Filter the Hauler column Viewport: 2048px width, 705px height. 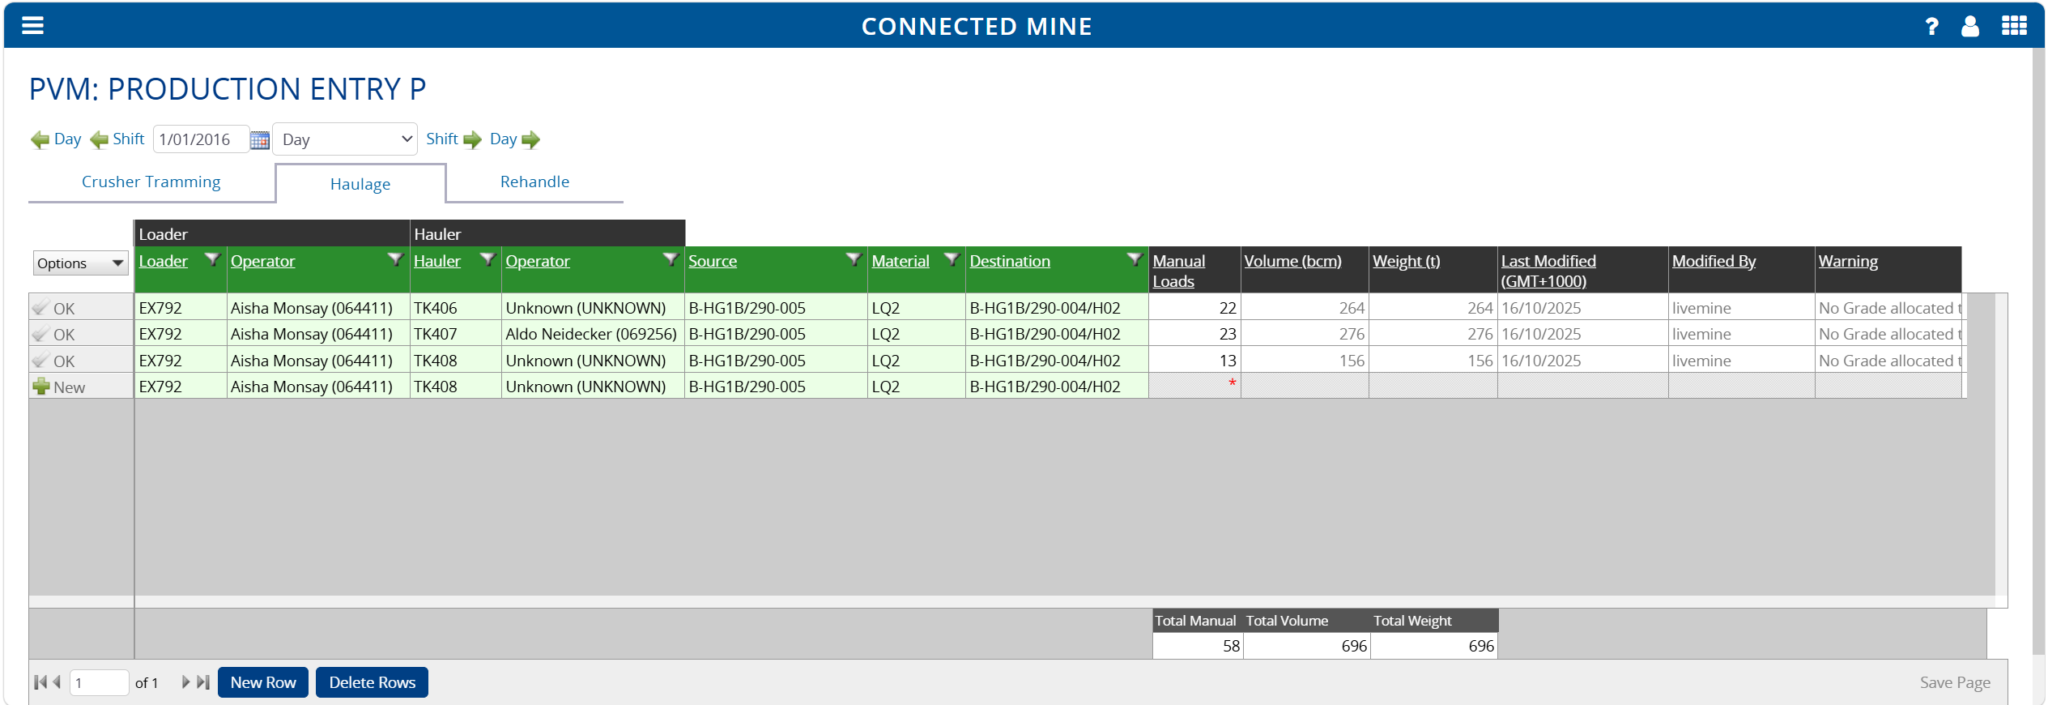coord(487,259)
